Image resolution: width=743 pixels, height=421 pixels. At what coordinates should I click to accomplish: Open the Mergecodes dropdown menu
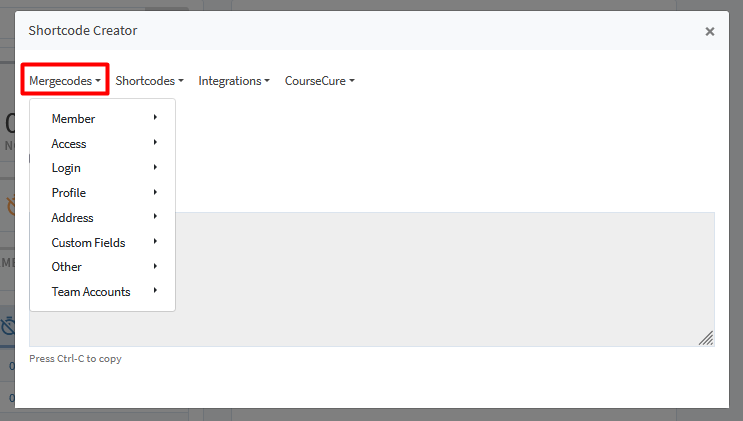(65, 81)
